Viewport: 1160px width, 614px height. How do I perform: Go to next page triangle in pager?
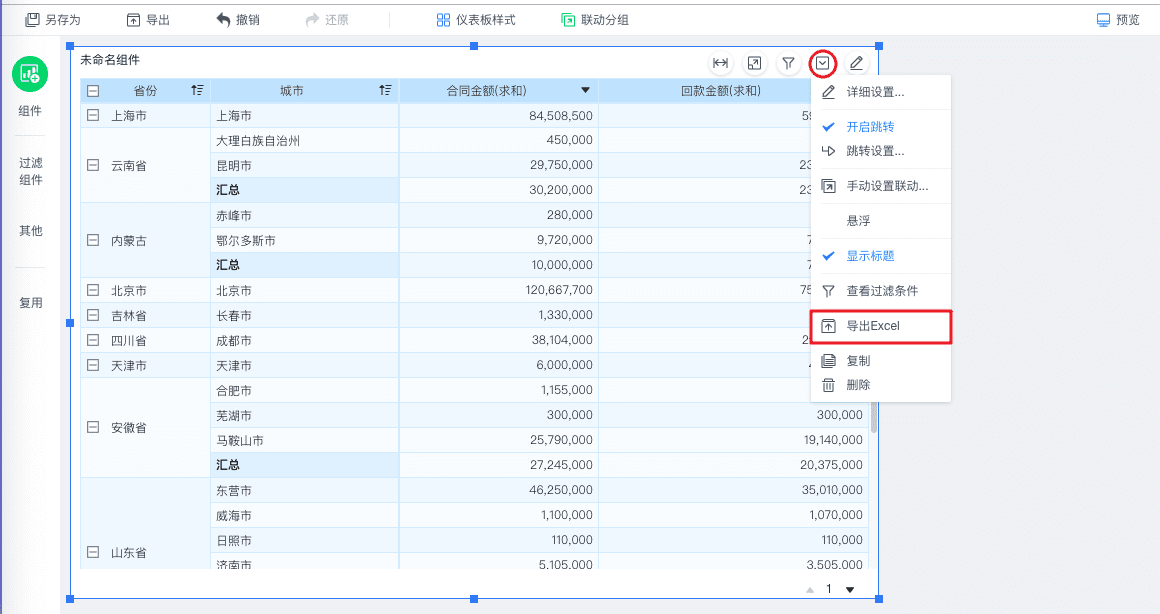[850, 590]
